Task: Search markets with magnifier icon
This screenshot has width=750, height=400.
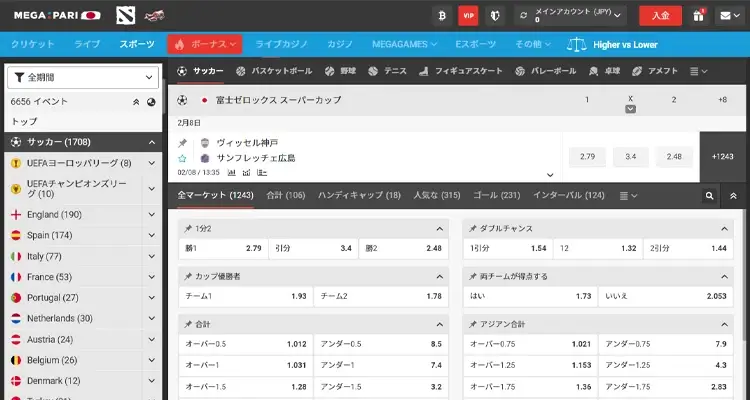Action: click(709, 195)
